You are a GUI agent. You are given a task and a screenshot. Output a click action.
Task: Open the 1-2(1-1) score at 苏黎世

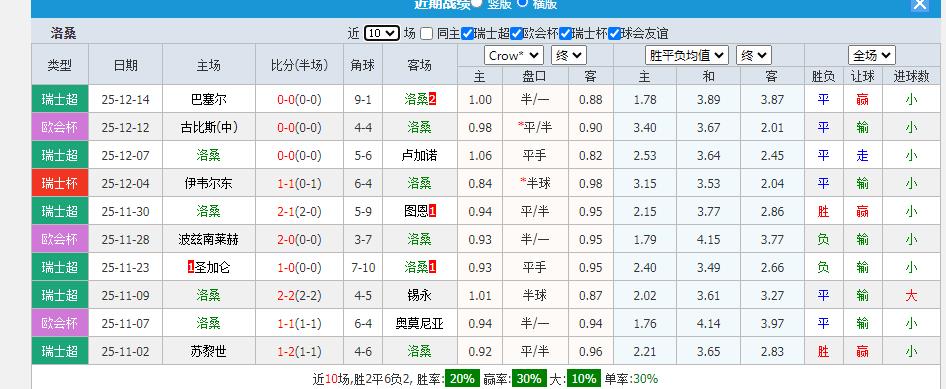coord(300,352)
